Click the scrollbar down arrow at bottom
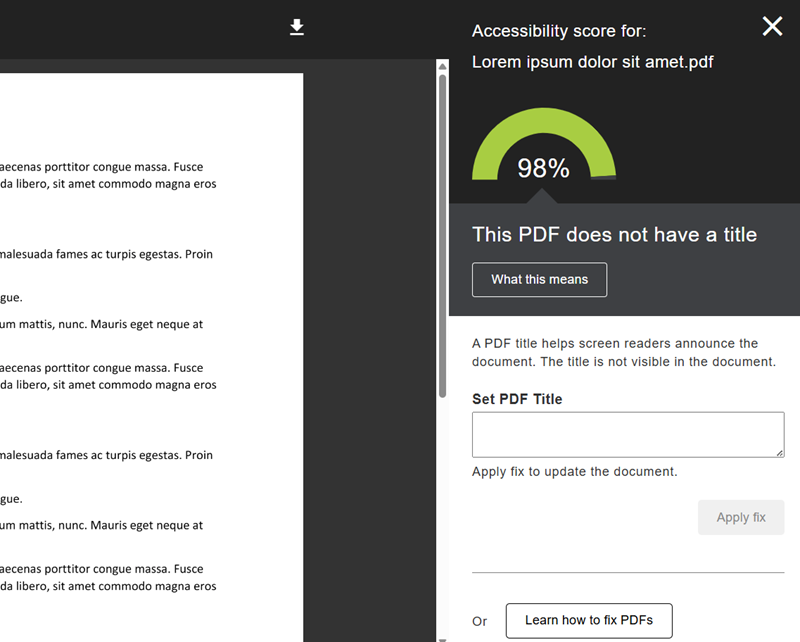The image size is (800, 642). 442,636
